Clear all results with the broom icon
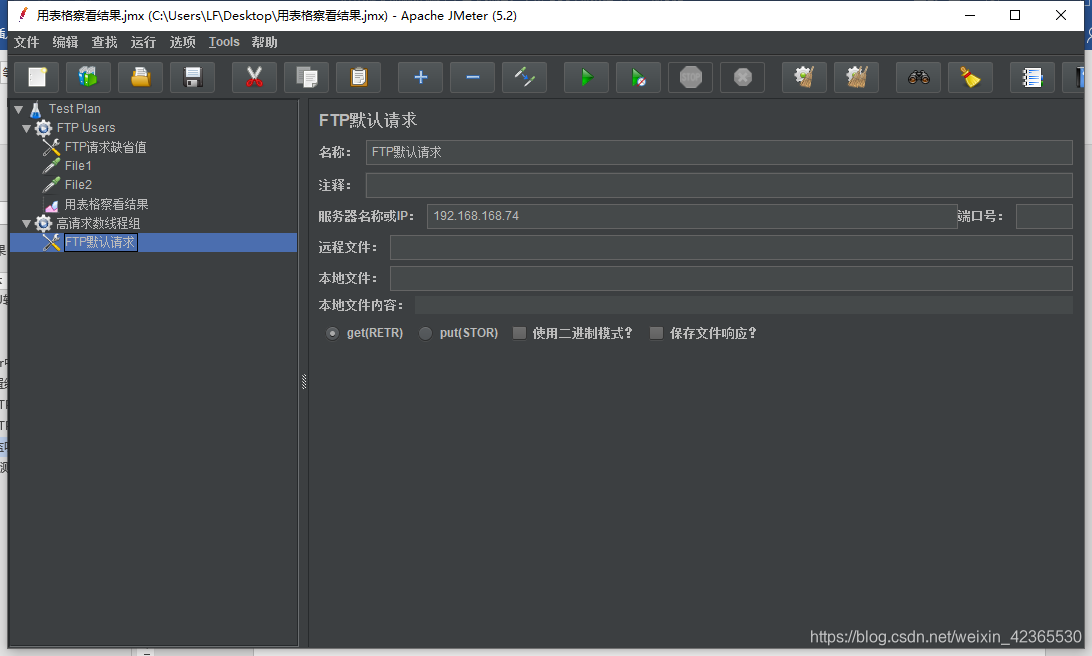 pyautogui.click(x=969, y=77)
